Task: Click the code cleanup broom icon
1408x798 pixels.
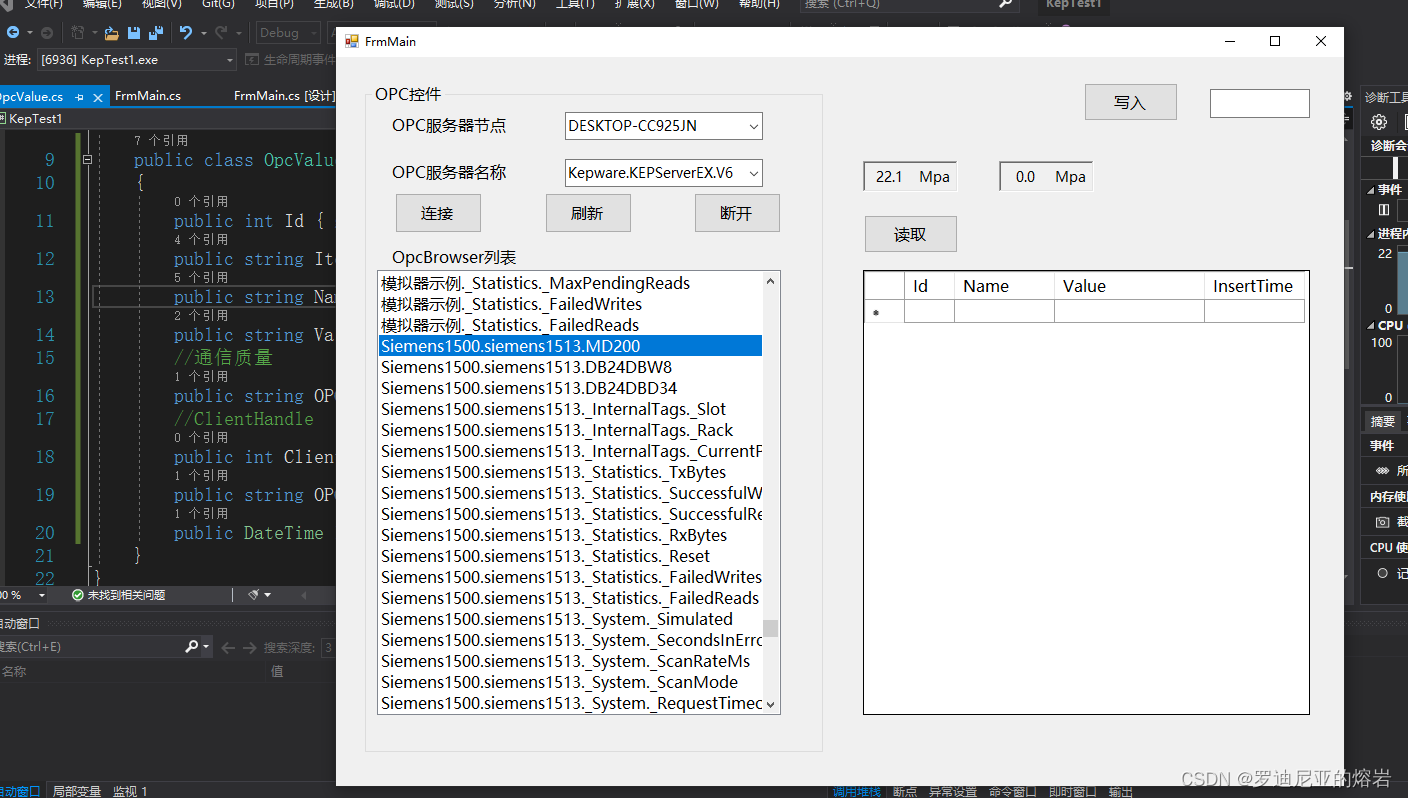Action: pyautogui.click(x=254, y=595)
